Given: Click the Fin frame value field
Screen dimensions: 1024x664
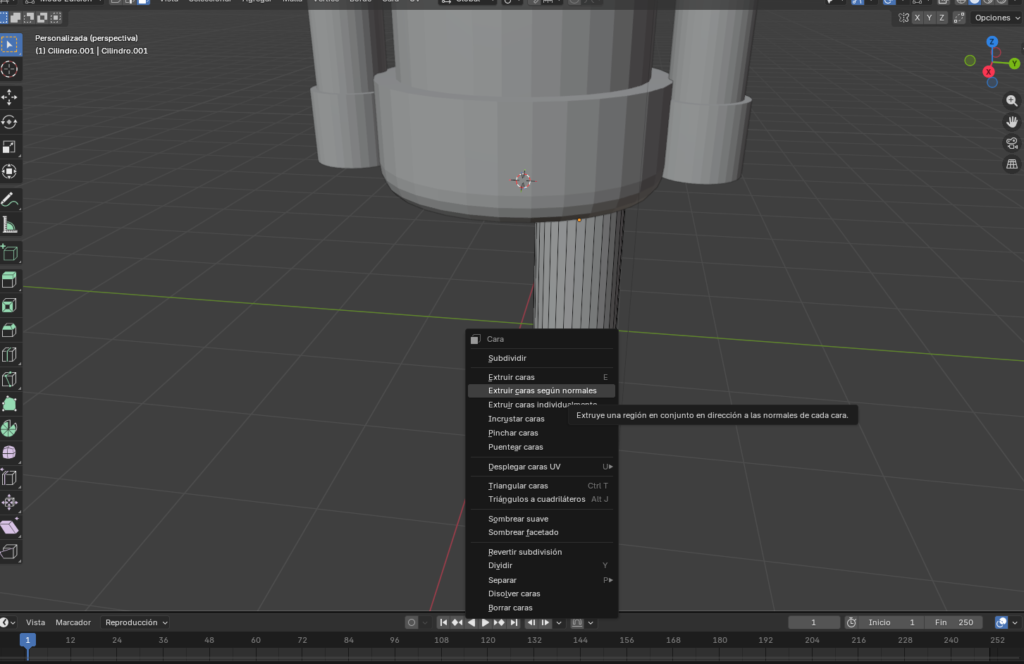Looking at the screenshot, I should click(x=955, y=622).
